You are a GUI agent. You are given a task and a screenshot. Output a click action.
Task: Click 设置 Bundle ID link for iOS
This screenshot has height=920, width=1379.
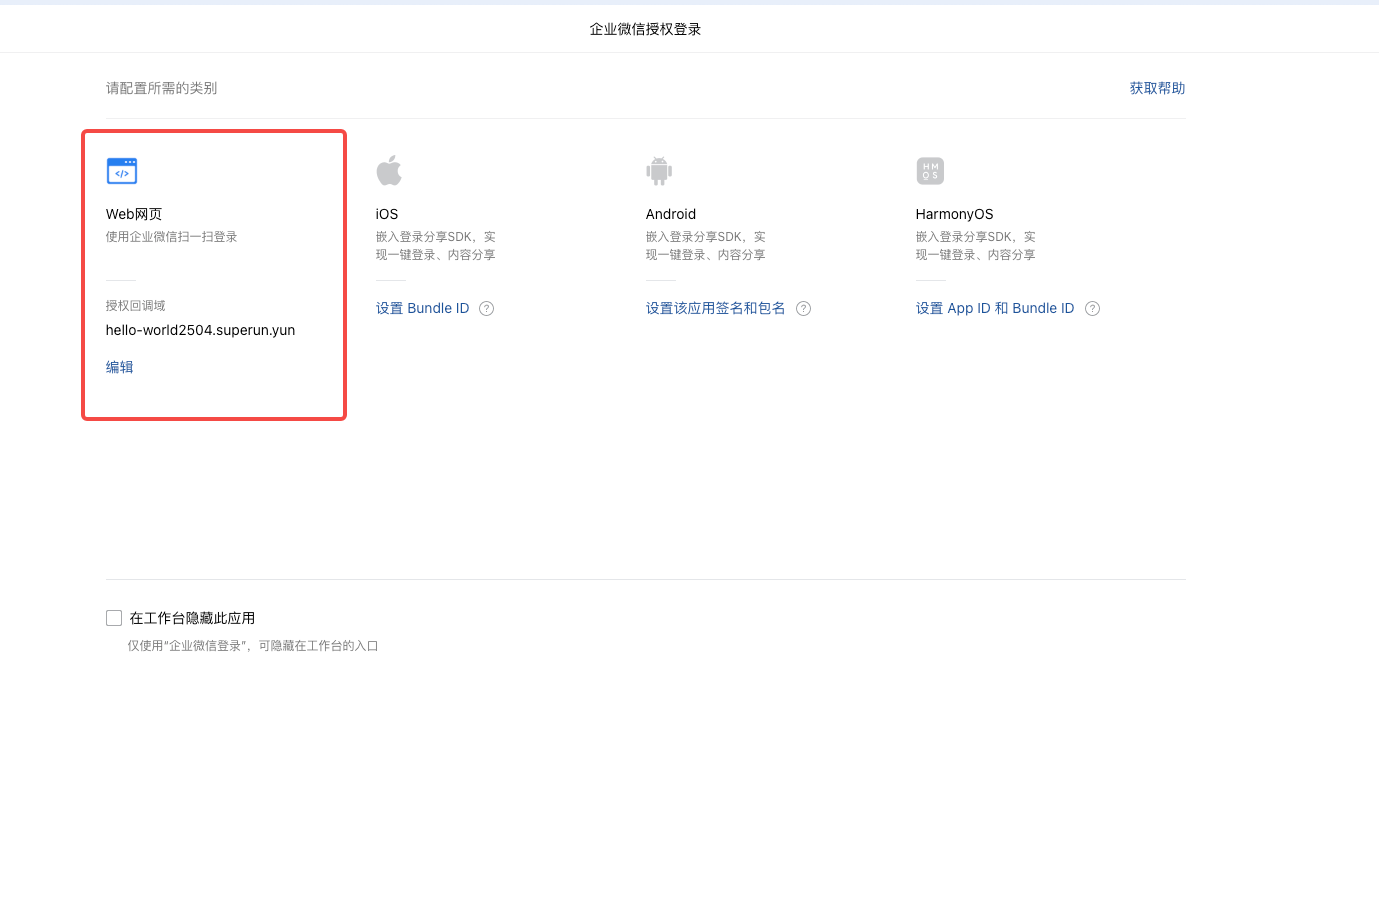point(422,309)
